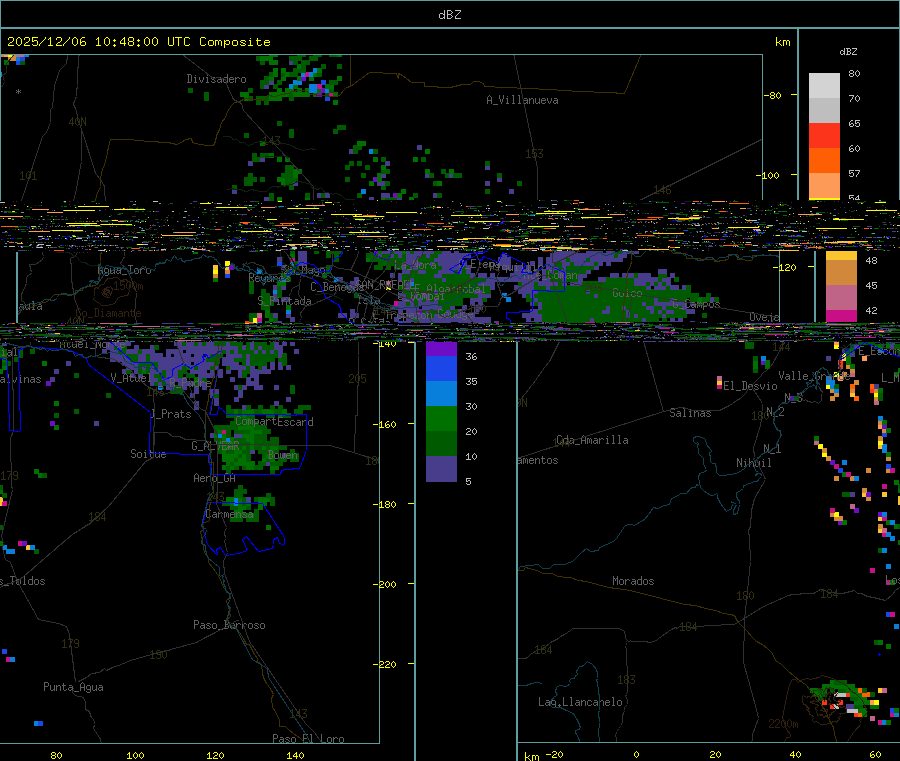The width and height of the screenshot is (900, 761).
Task: Click the El_Desvio label
Action: tap(750, 386)
